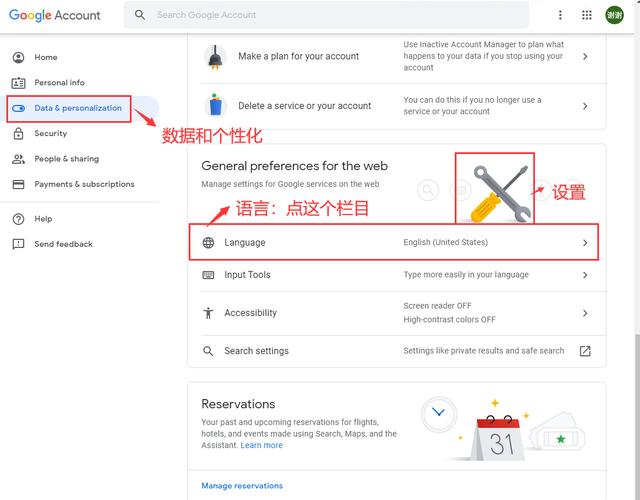Expand the Input Tools chevron arrow
Screen dimensions: 640x500
(585, 275)
